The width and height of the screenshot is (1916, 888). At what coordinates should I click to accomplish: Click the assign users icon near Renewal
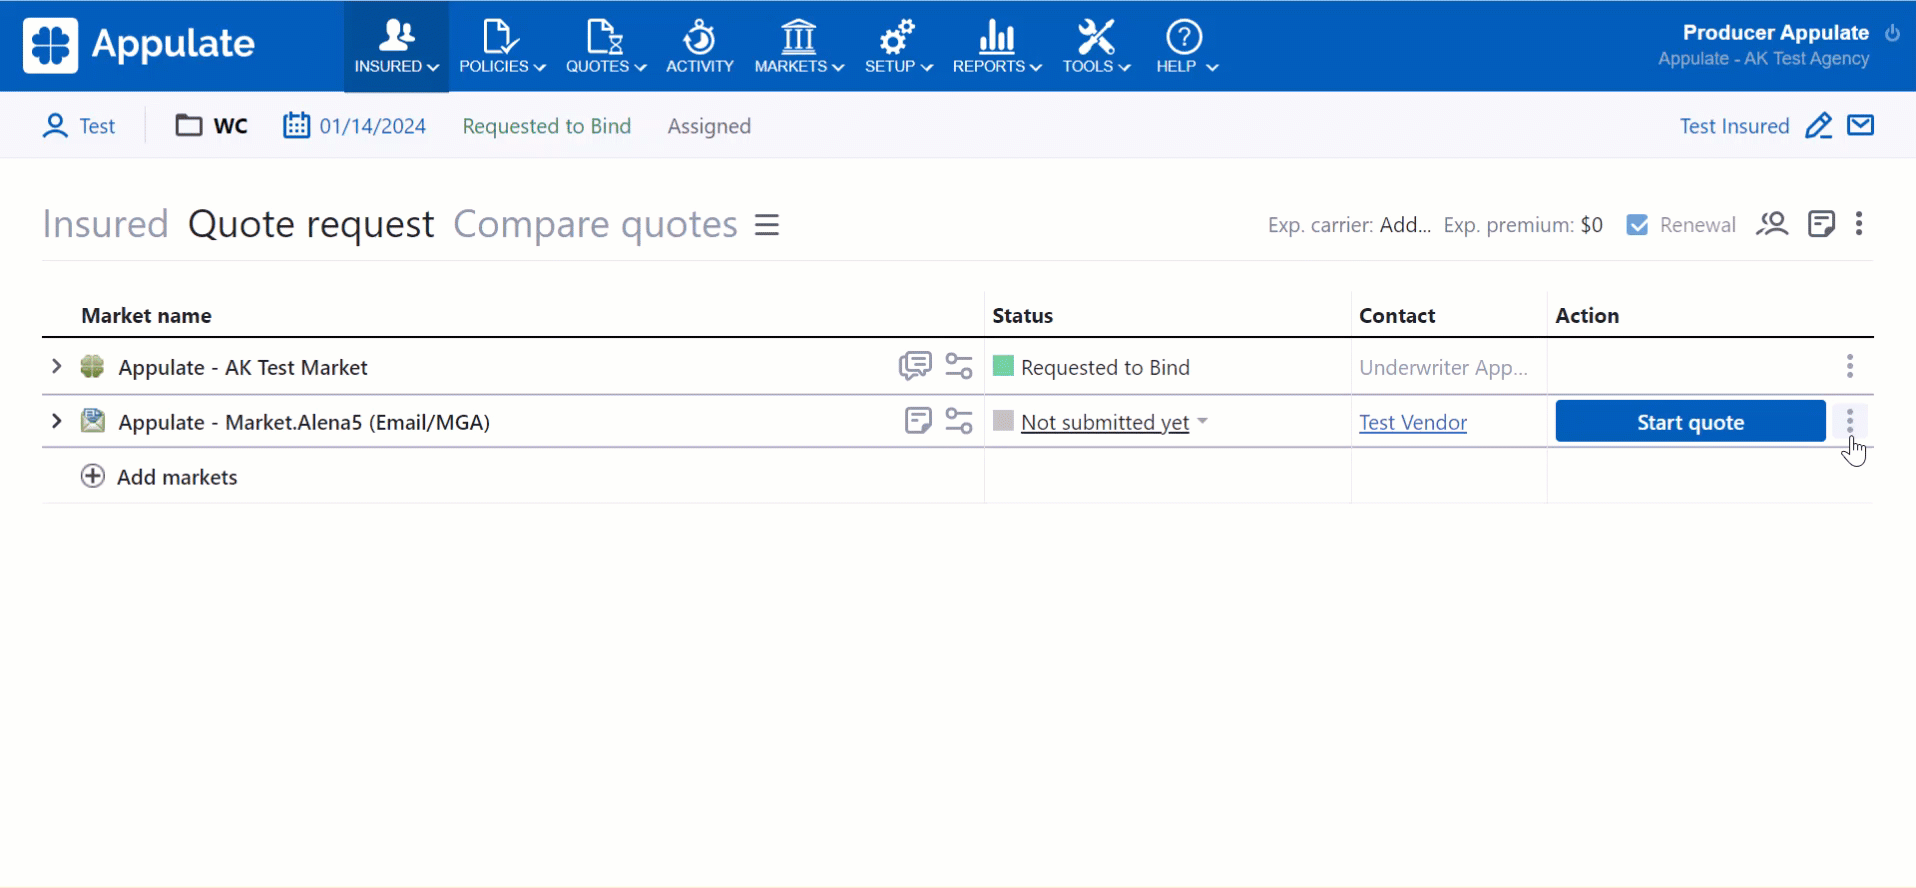coord(1772,224)
